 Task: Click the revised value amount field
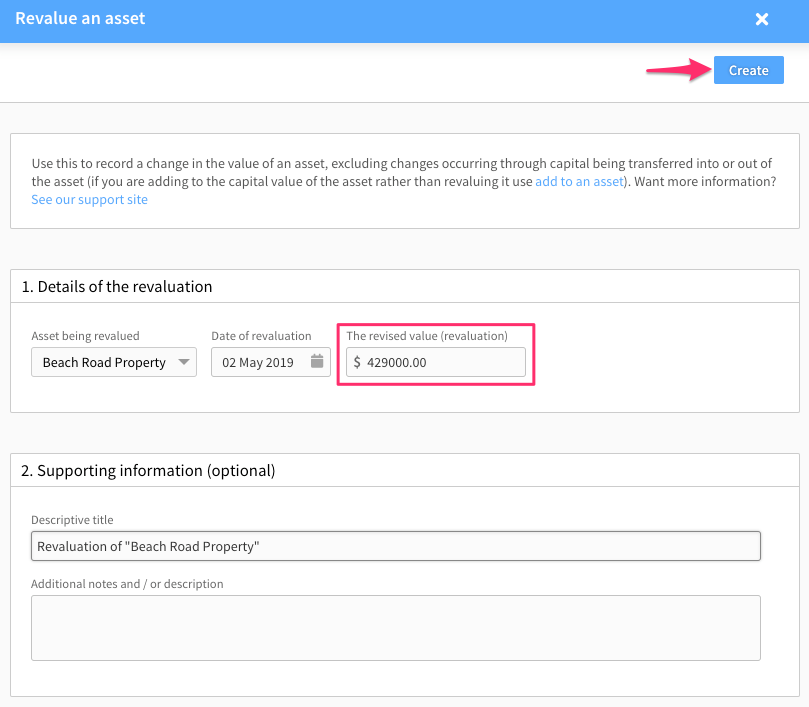point(436,362)
